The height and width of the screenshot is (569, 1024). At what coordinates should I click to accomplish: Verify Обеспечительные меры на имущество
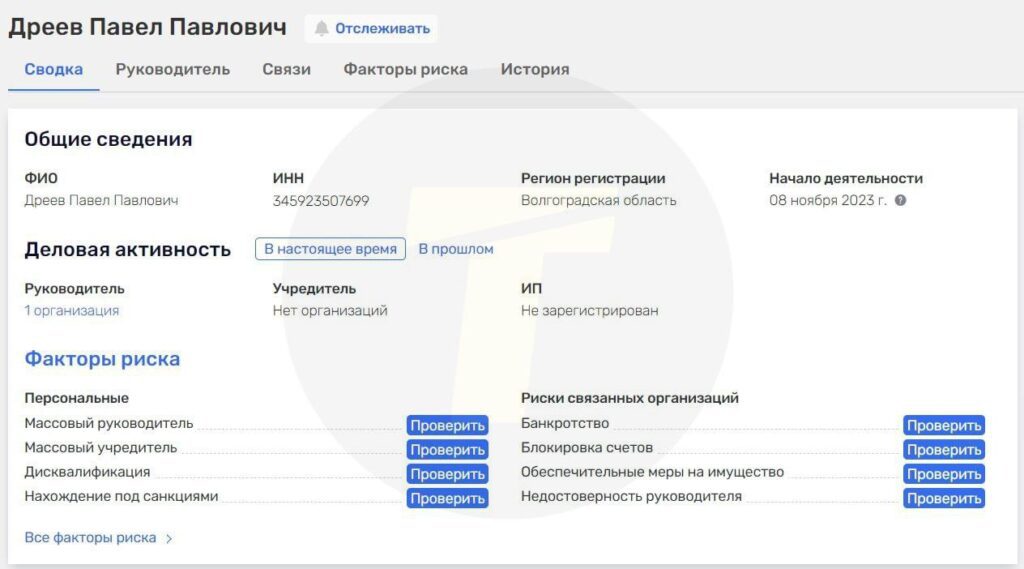point(943,474)
